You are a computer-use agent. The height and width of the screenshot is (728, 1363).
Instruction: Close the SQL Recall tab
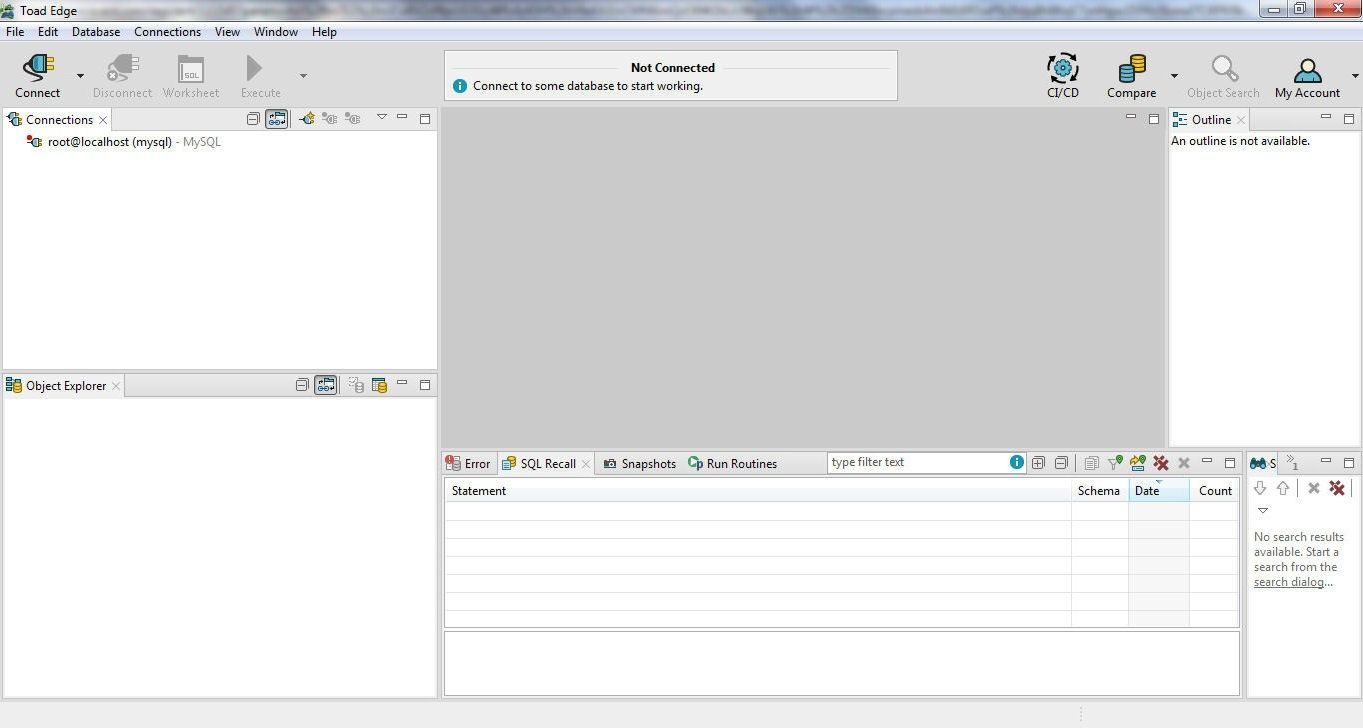click(x=586, y=464)
